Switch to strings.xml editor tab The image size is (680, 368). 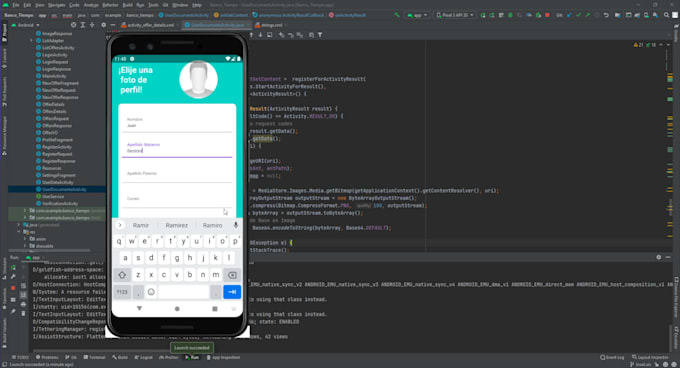pyautogui.click(x=270, y=25)
